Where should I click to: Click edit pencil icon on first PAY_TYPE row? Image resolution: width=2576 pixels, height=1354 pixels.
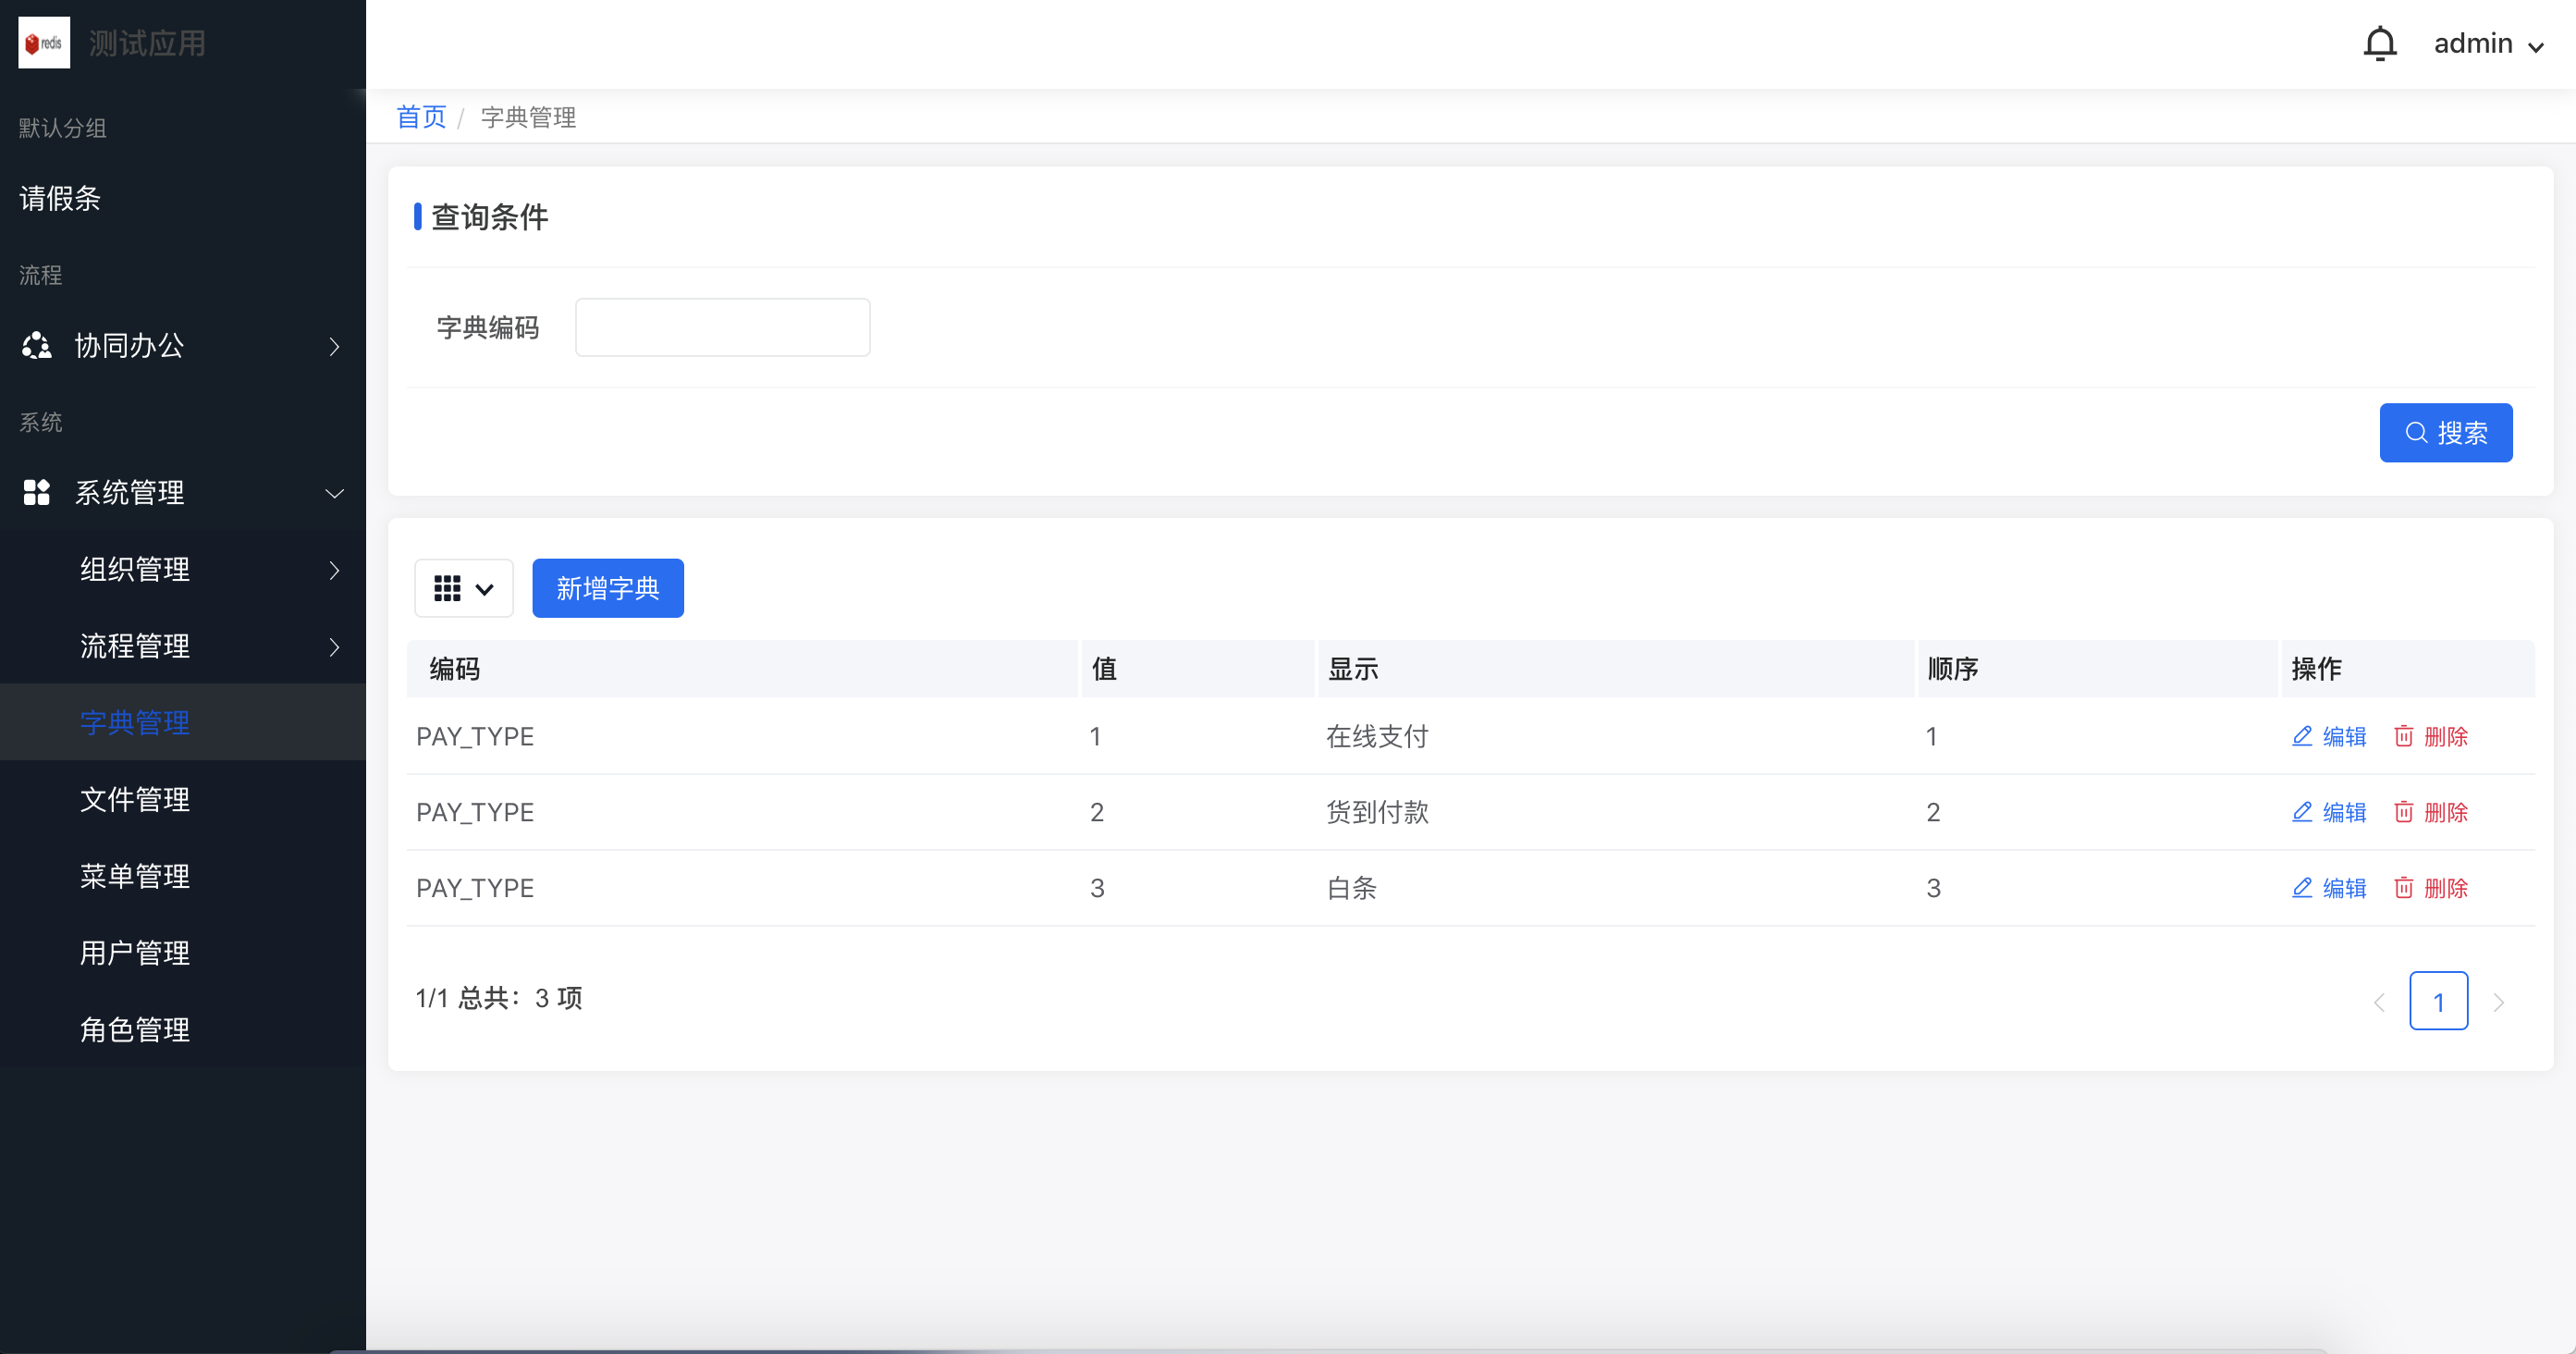[x=2302, y=735]
